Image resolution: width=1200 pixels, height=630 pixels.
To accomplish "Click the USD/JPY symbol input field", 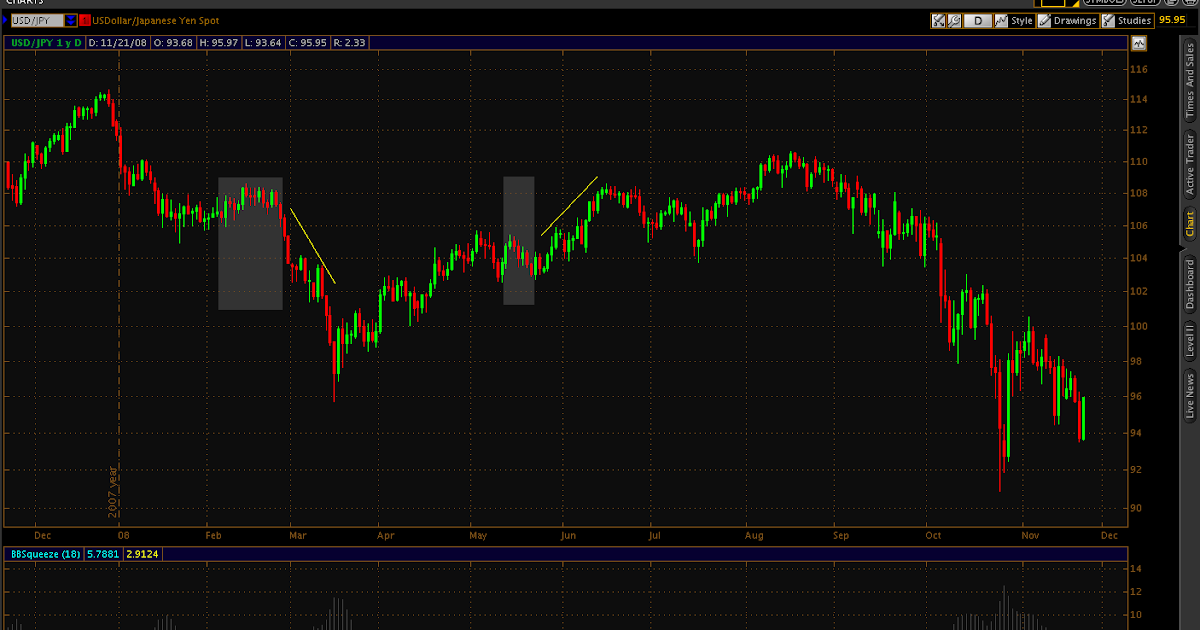I will pyautogui.click(x=36, y=20).
